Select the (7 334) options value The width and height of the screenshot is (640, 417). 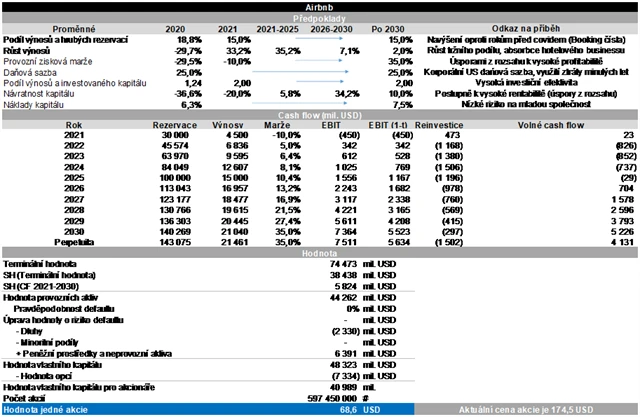click(346, 376)
